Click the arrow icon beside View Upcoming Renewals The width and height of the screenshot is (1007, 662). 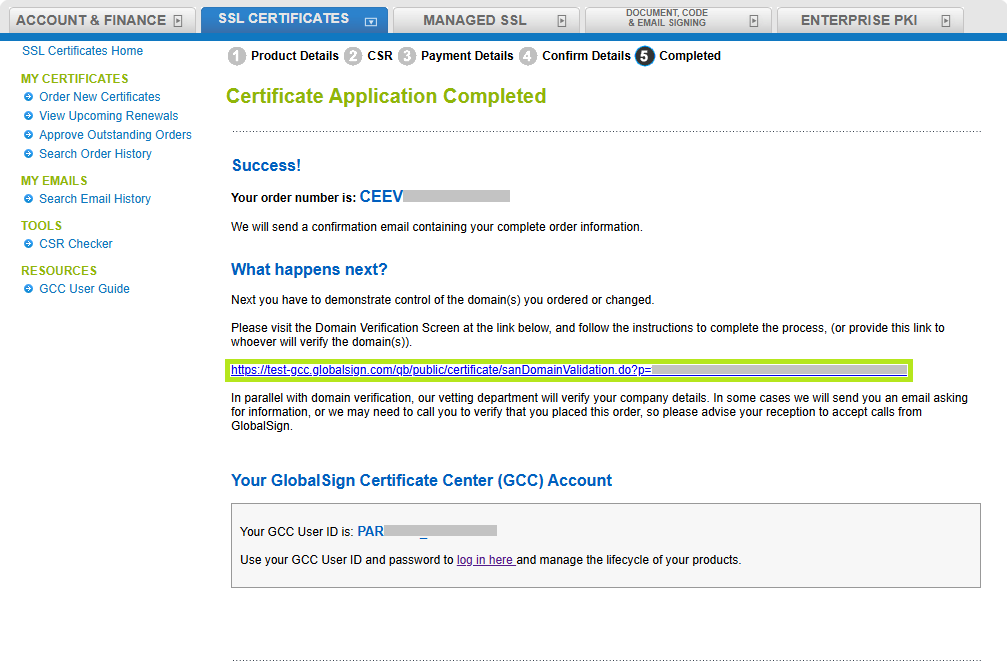coord(28,116)
